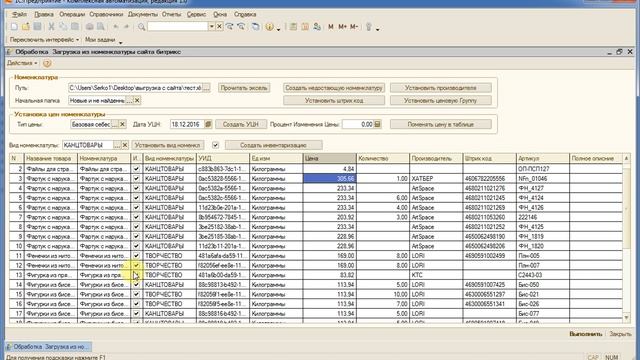Click the Find next binoculars icon
This screenshot has width=640, height=360.
(230, 27)
